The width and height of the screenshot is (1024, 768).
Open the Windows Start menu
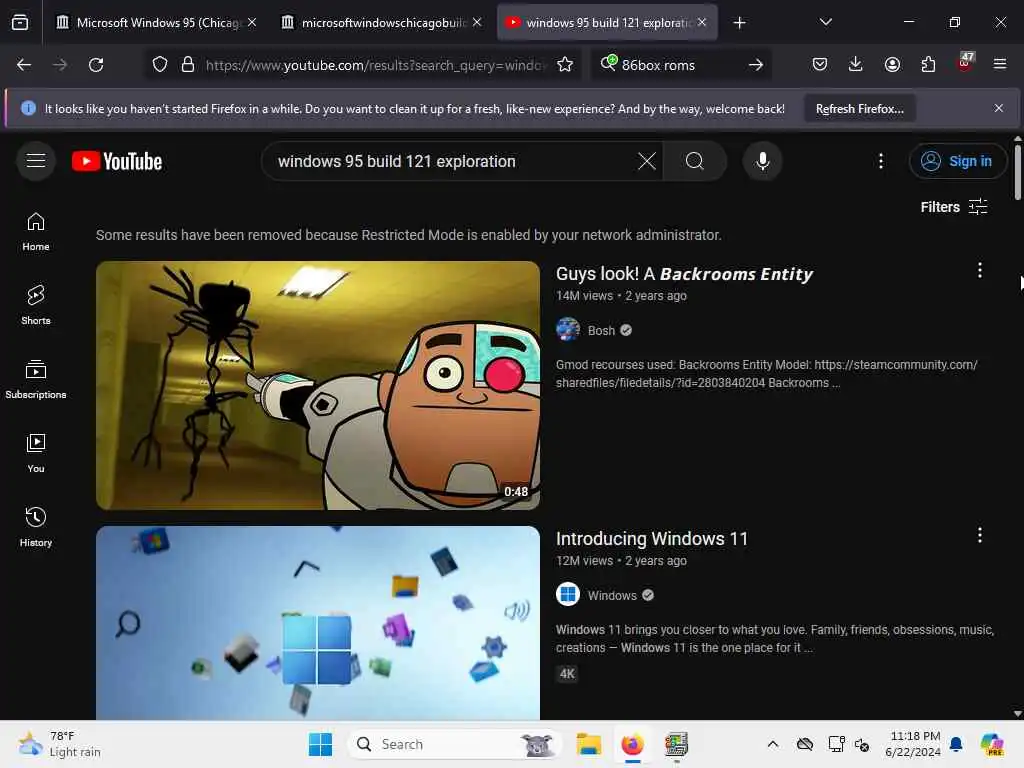(x=320, y=744)
